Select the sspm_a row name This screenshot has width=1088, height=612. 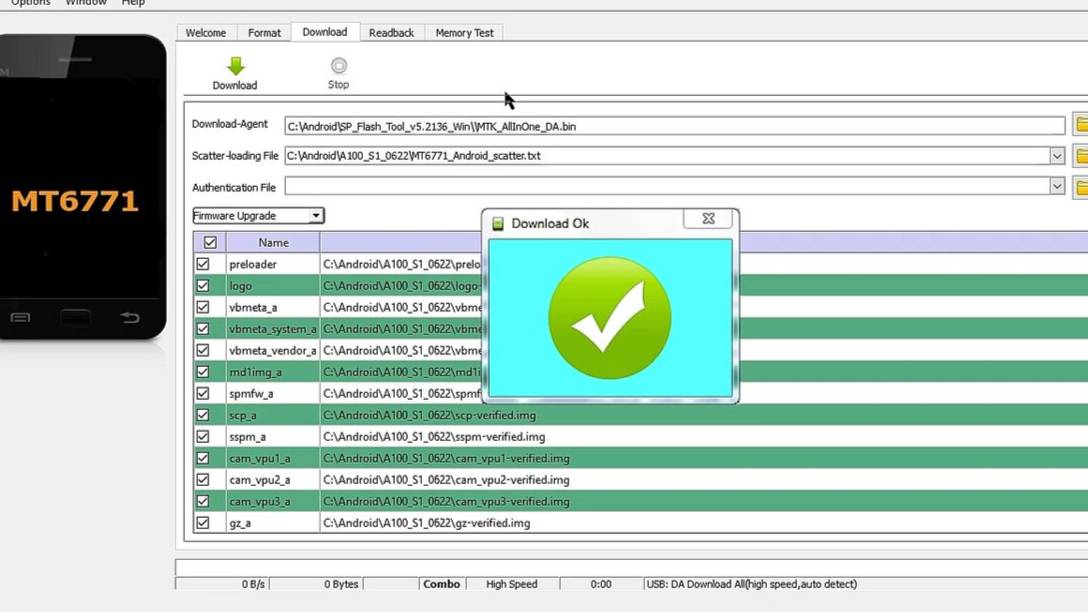click(248, 436)
